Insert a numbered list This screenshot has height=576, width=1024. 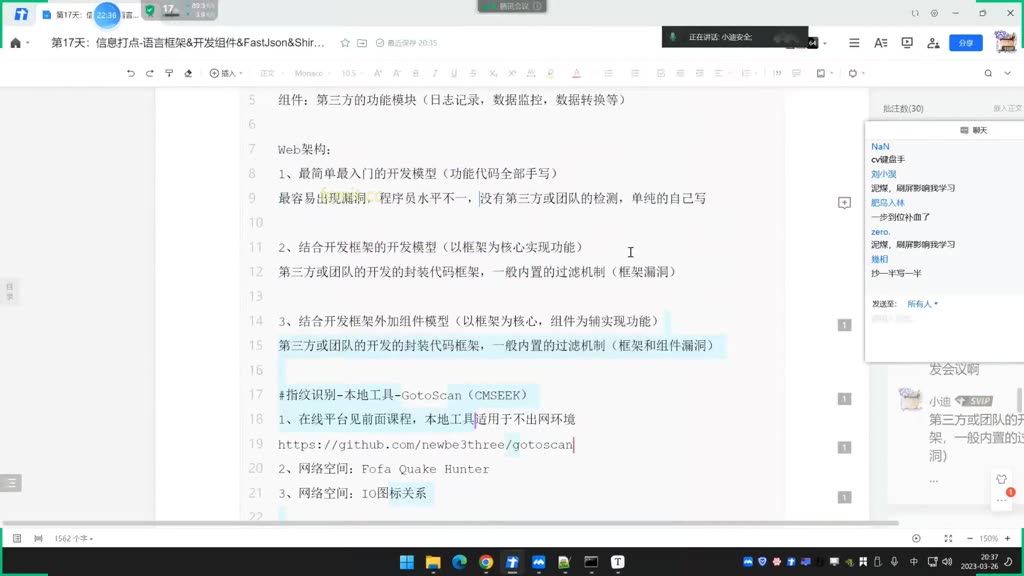[x=635, y=73]
